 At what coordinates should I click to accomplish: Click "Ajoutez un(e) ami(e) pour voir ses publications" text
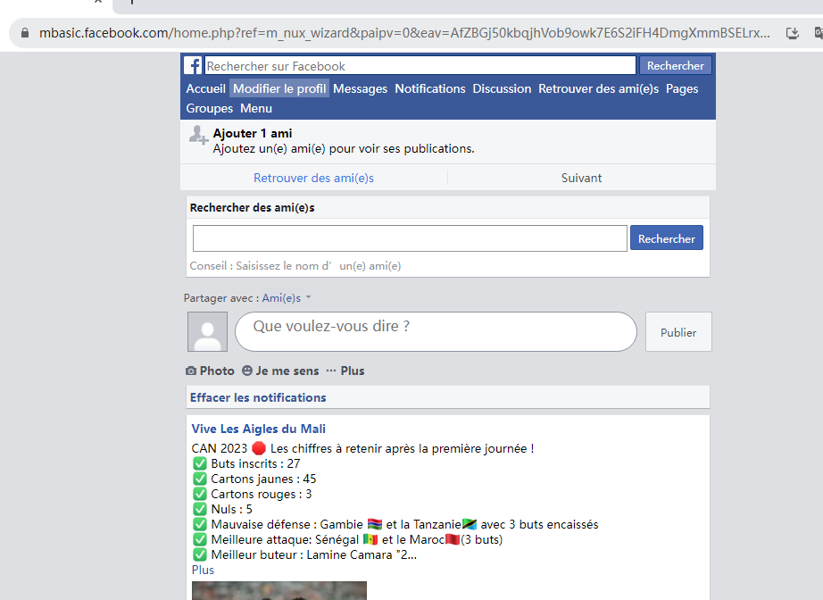pyautogui.click(x=343, y=149)
